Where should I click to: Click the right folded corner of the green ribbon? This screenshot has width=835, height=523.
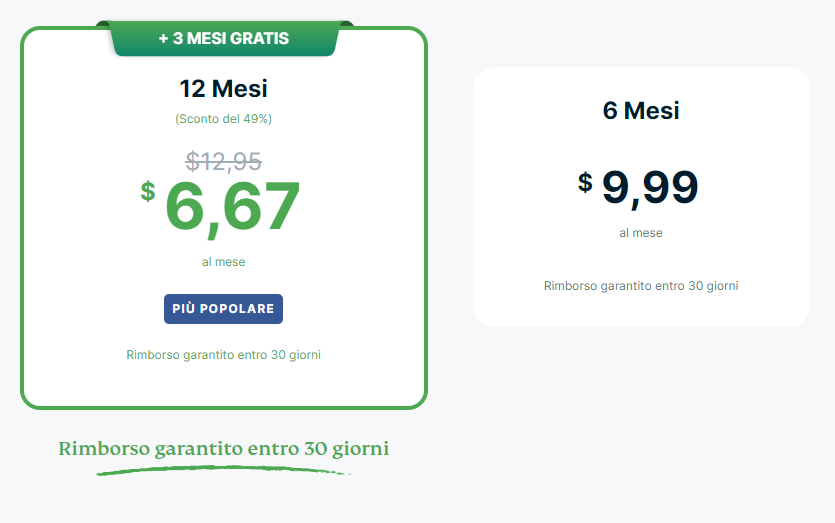point(346,24)
